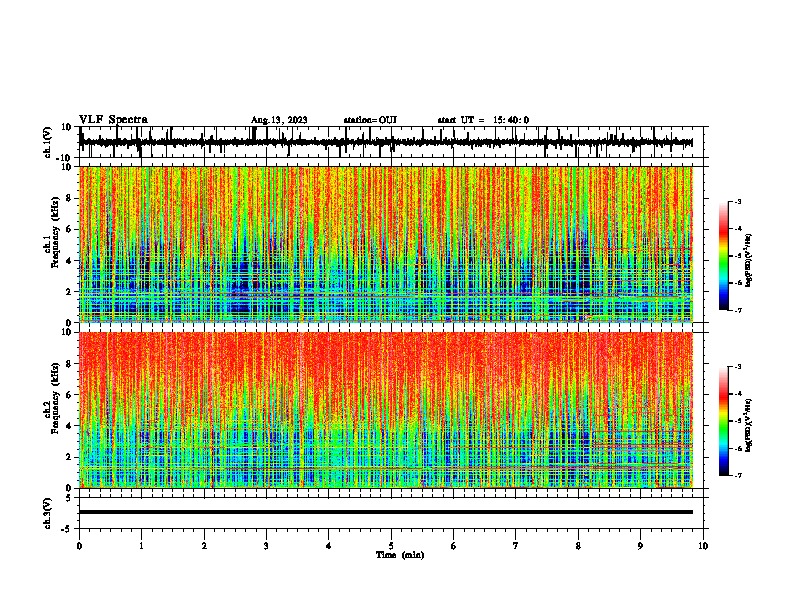Click the "8" kHz tick of ch.1 spectrogram
Screen dimensions: 792x612
pos(69,198)
